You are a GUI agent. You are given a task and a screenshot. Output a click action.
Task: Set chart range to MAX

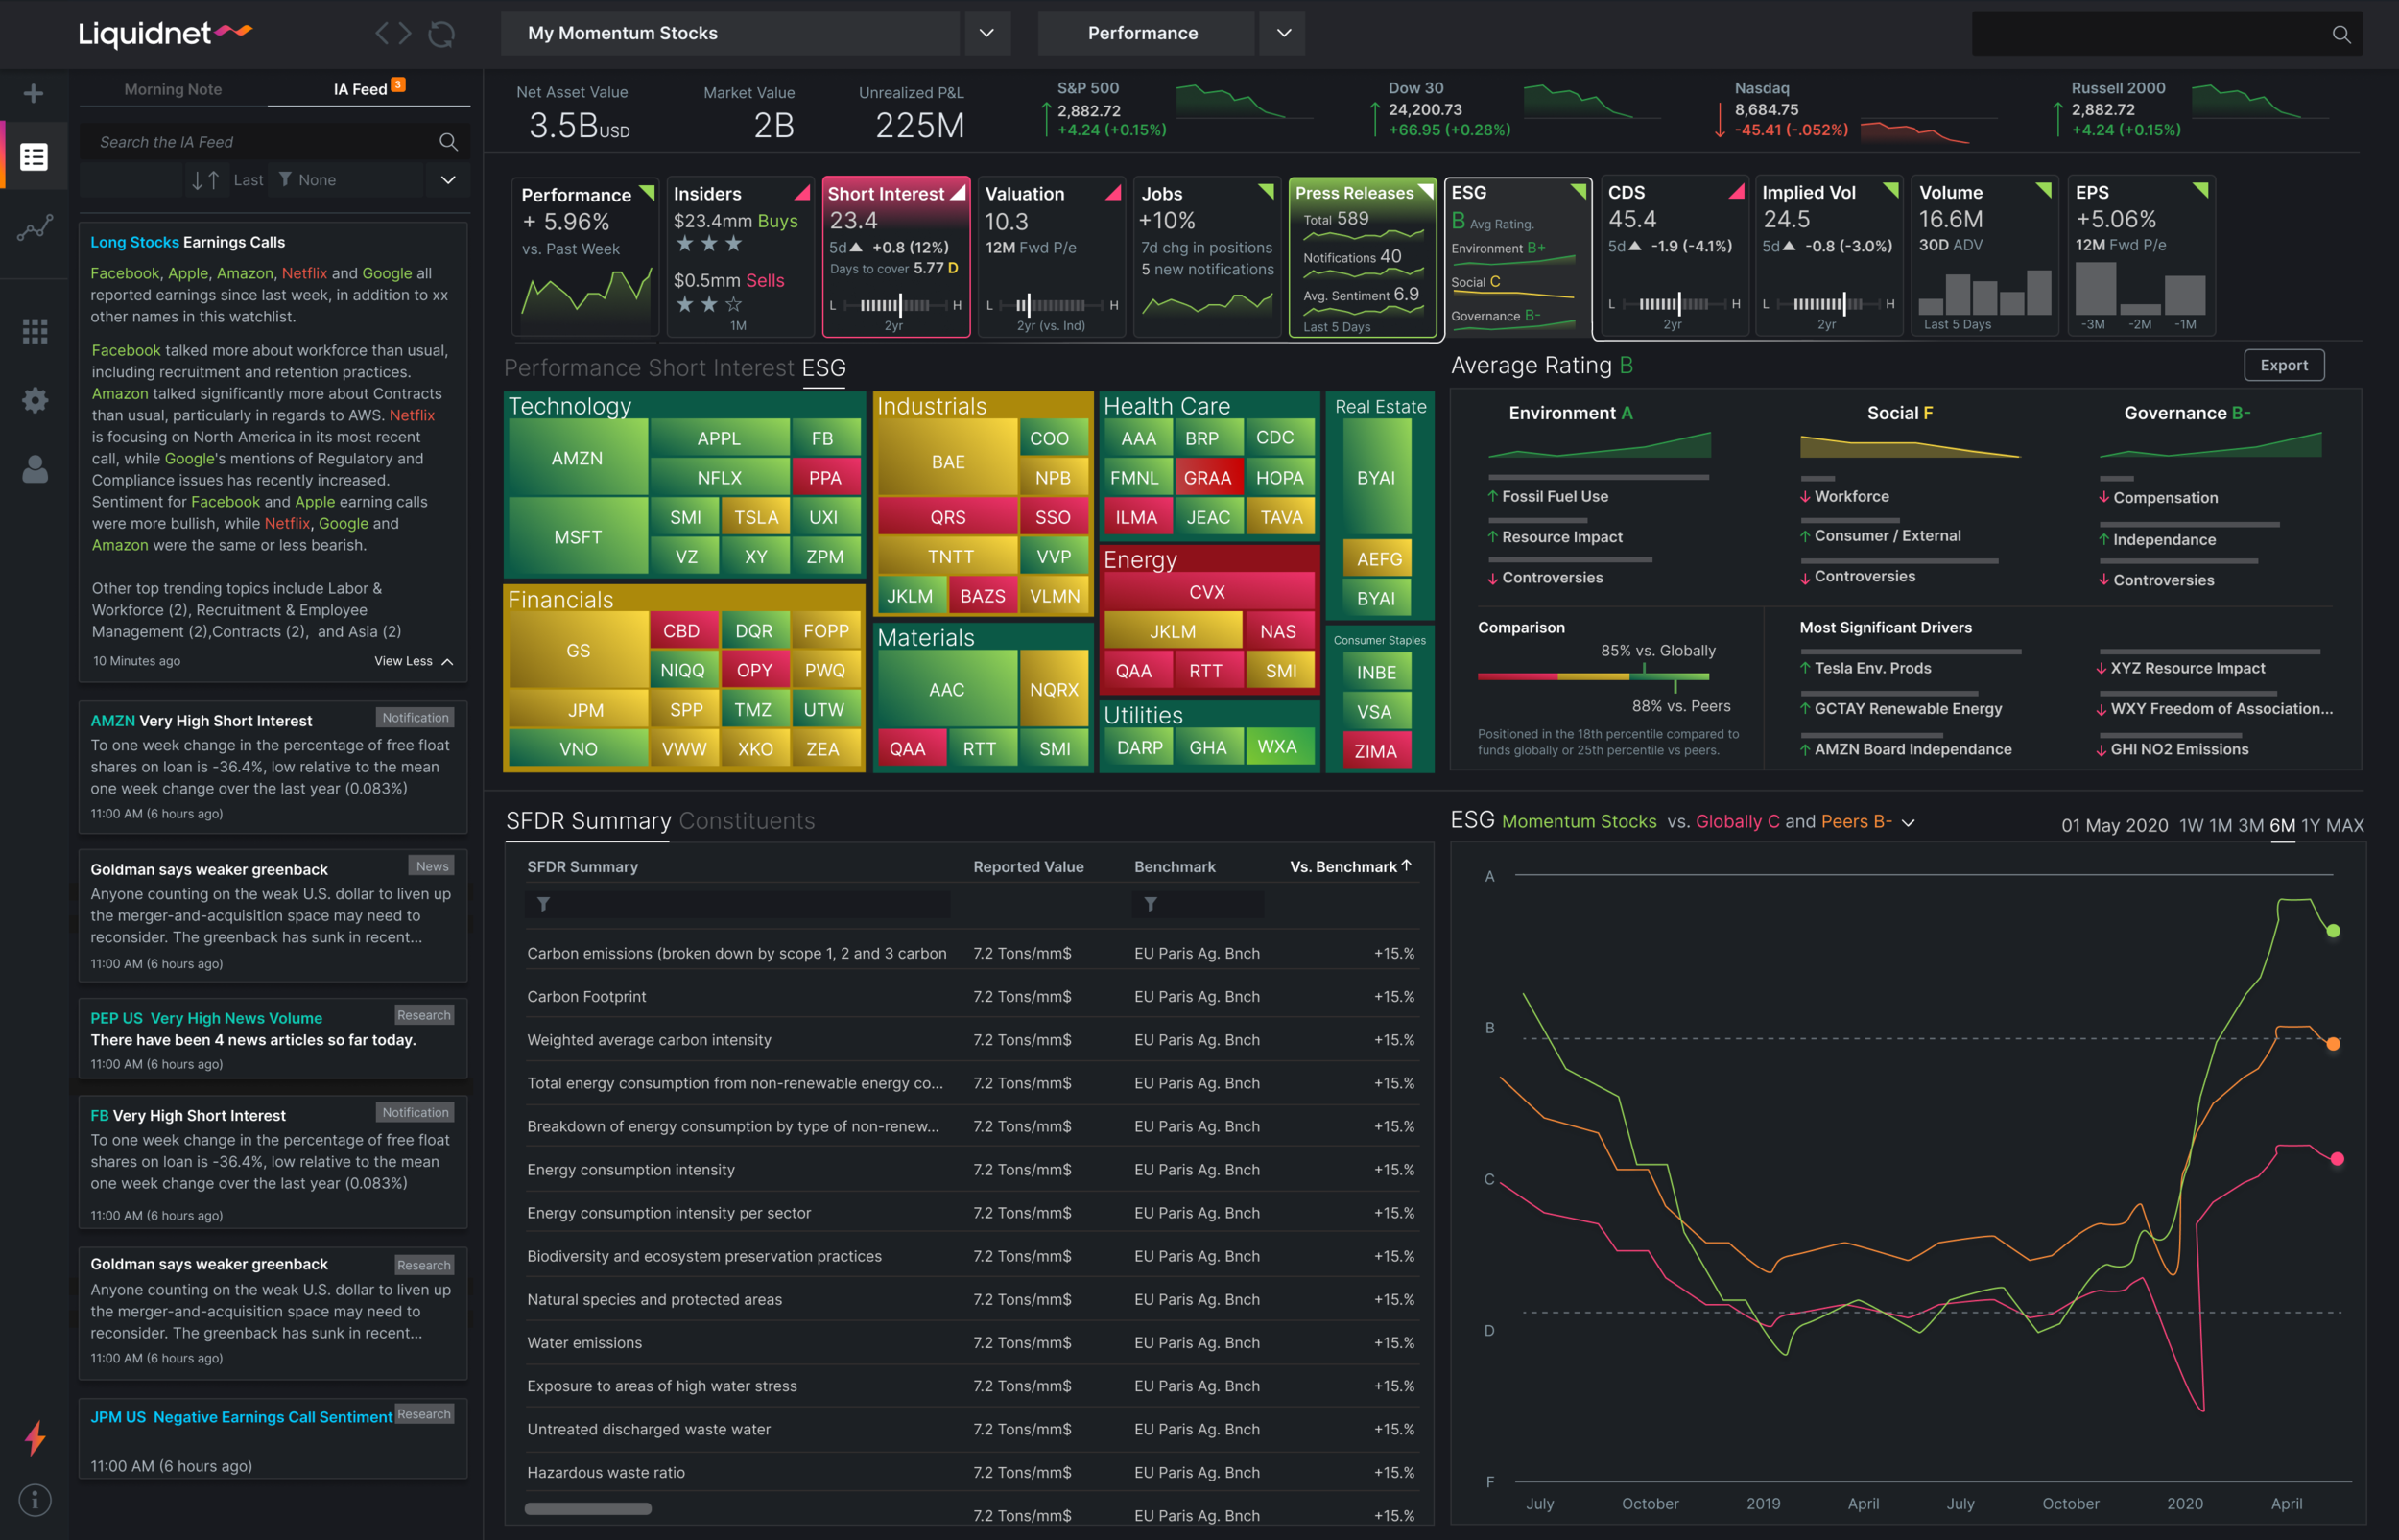pos(2345,825)
